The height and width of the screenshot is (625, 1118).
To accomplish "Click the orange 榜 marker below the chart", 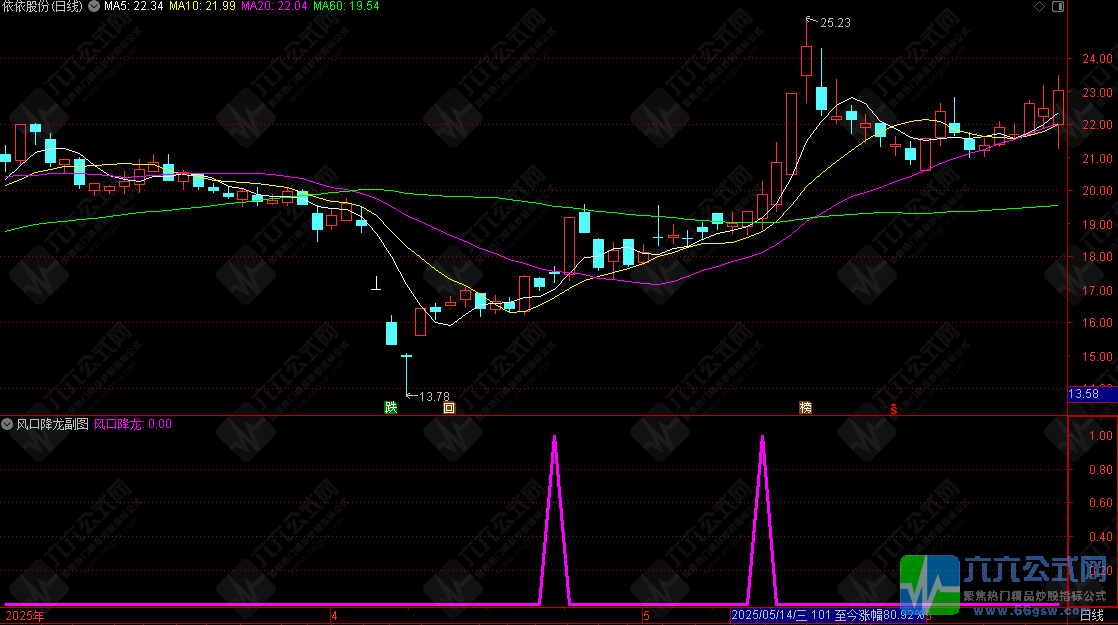I will (805, 408).
